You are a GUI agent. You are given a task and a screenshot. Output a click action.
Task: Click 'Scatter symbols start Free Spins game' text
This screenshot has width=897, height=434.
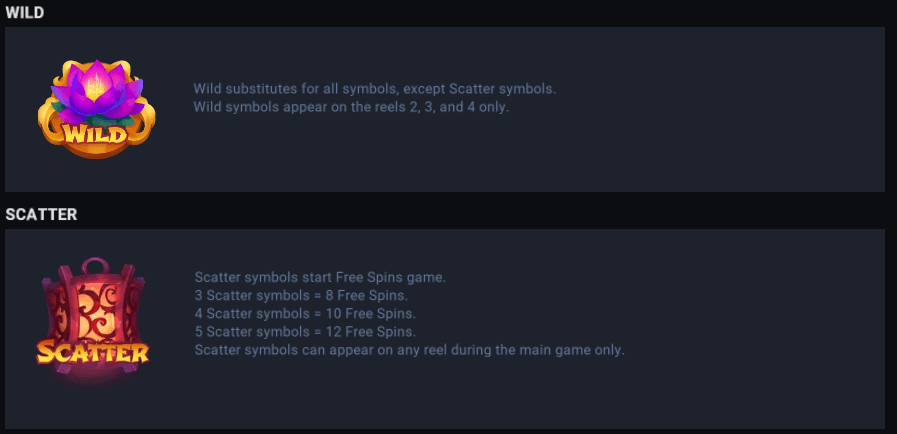[319, 277]
